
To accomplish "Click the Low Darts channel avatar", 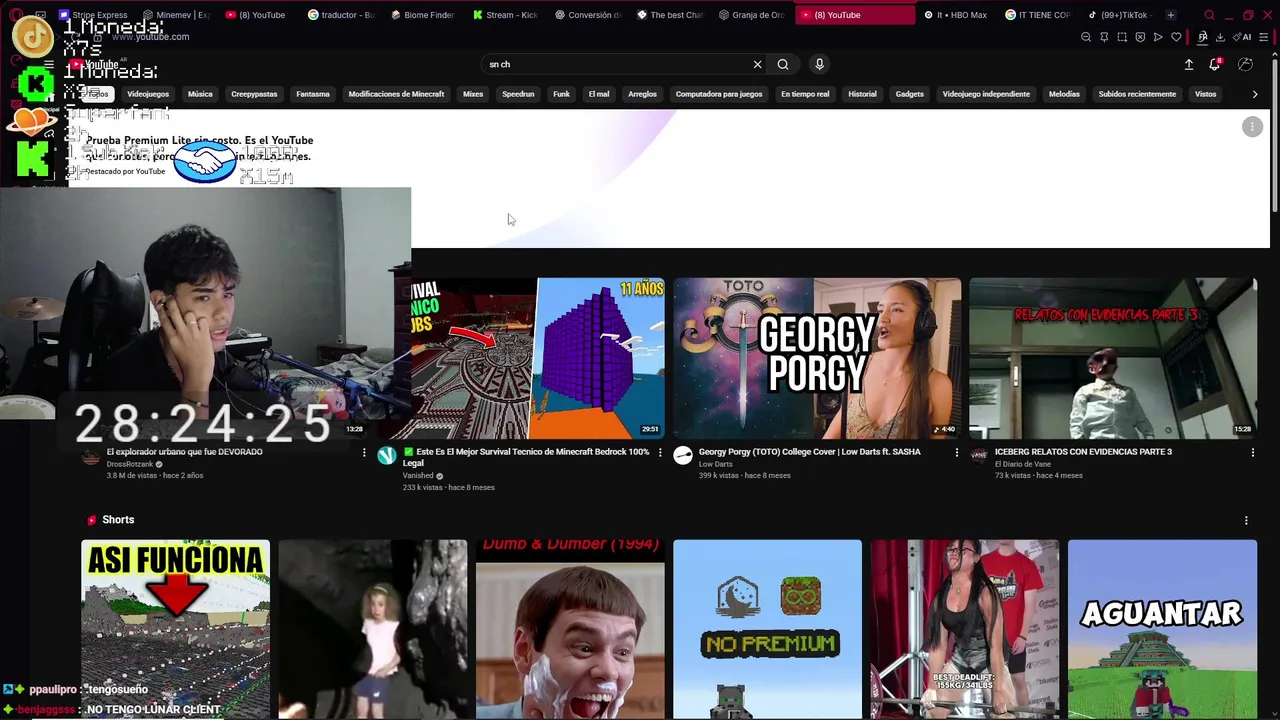I will click(x=683, y=456).
